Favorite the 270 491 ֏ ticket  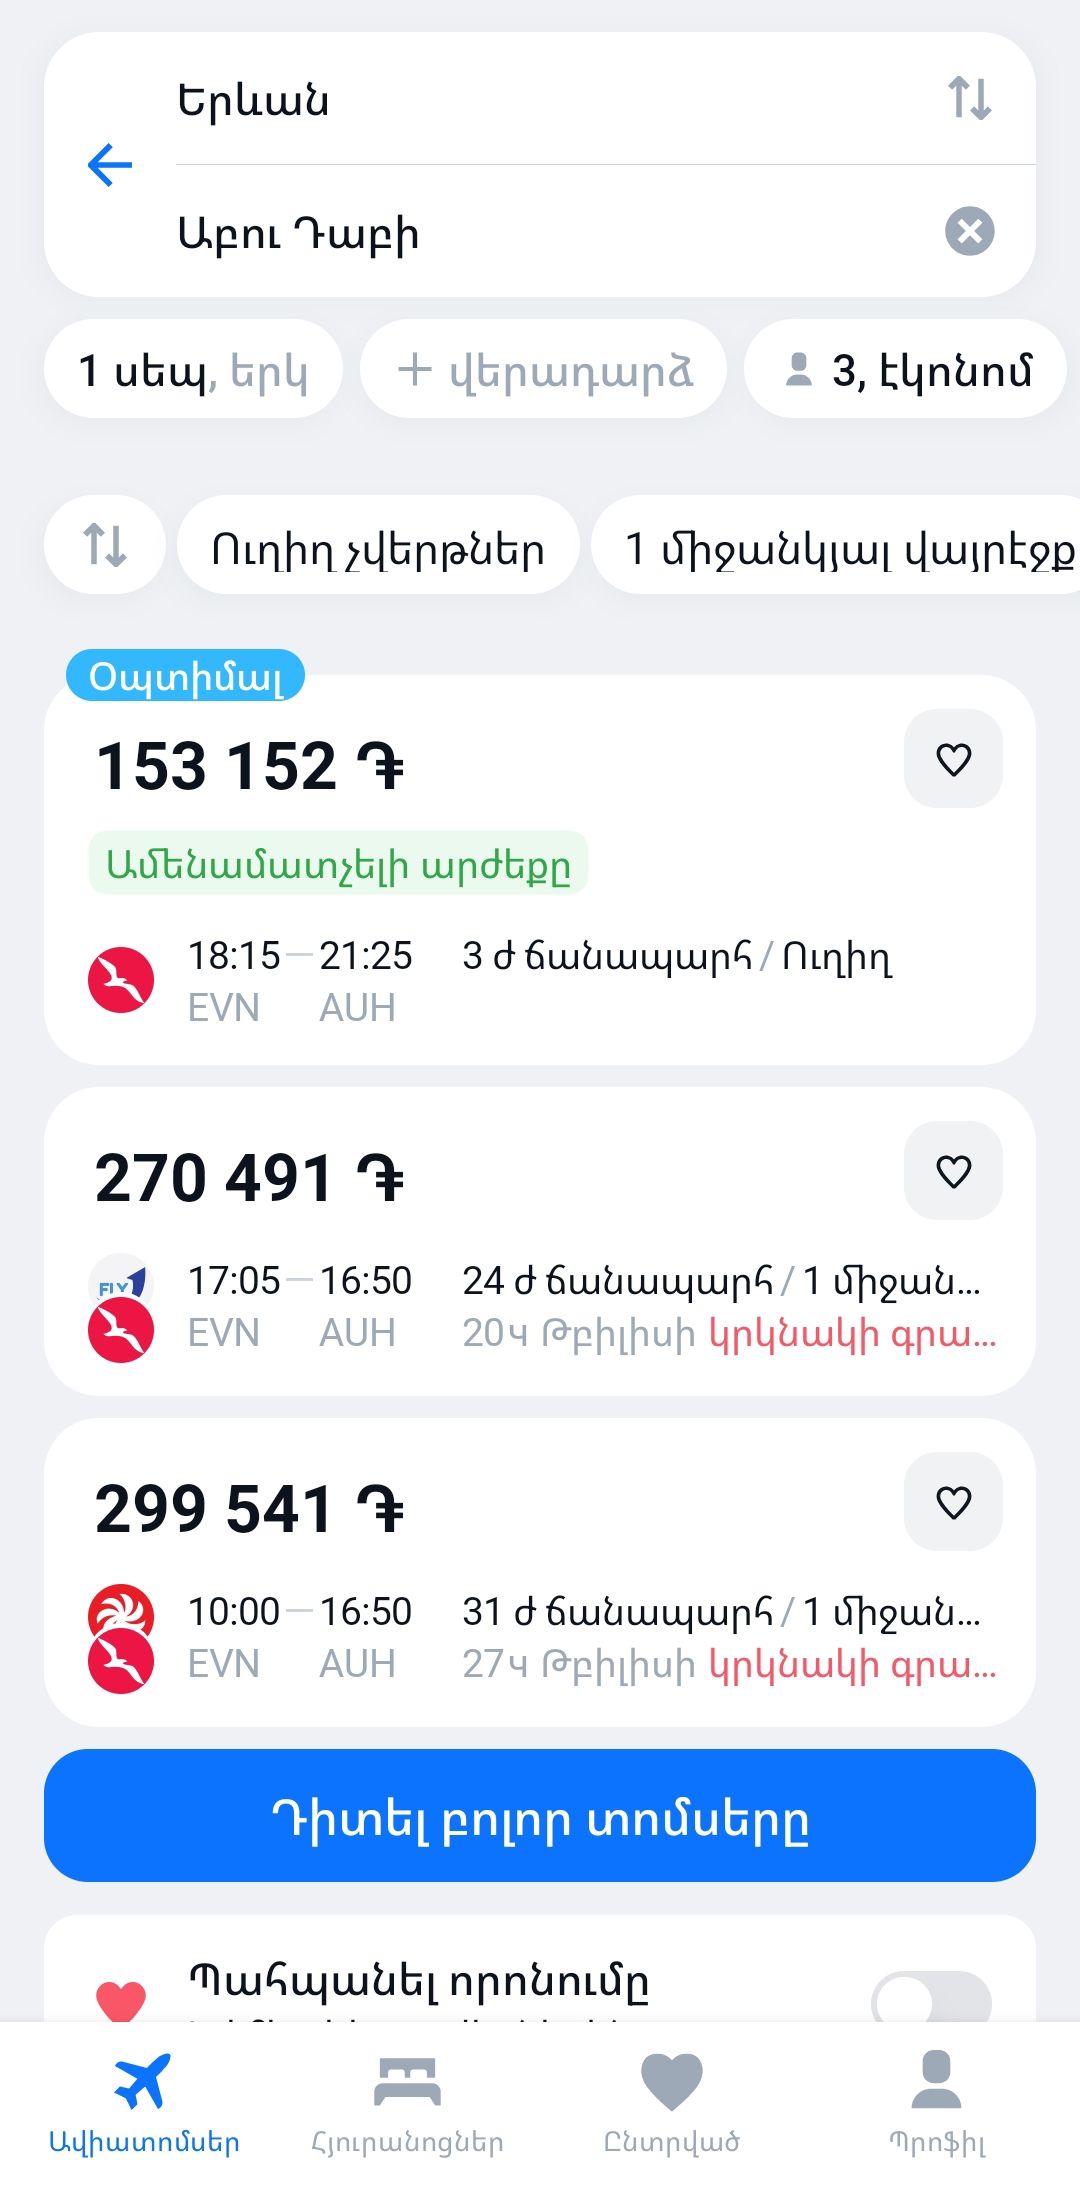click(953, 1171)
